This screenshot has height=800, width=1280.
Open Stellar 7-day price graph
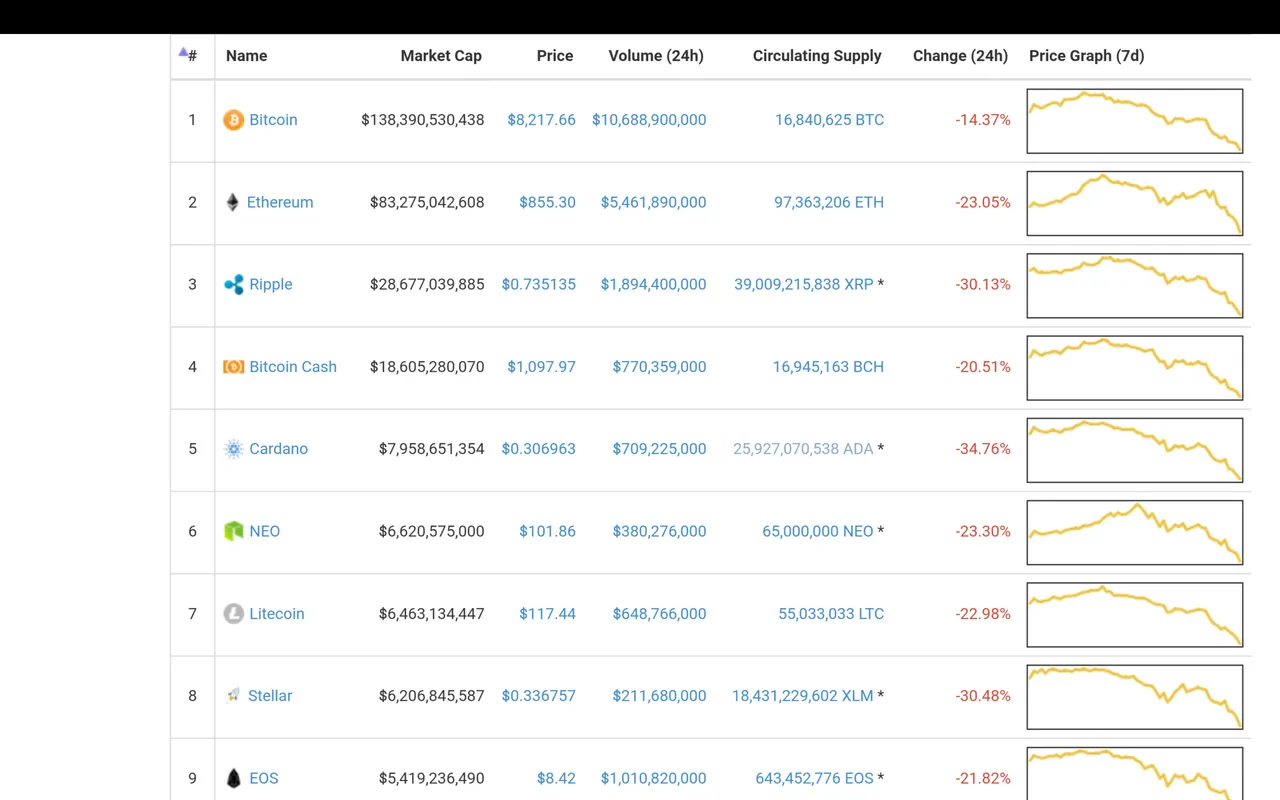(x=1135, y=697)
